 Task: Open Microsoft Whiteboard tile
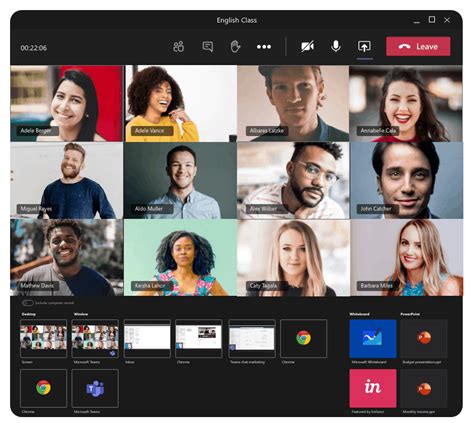(x=373, y=339)
